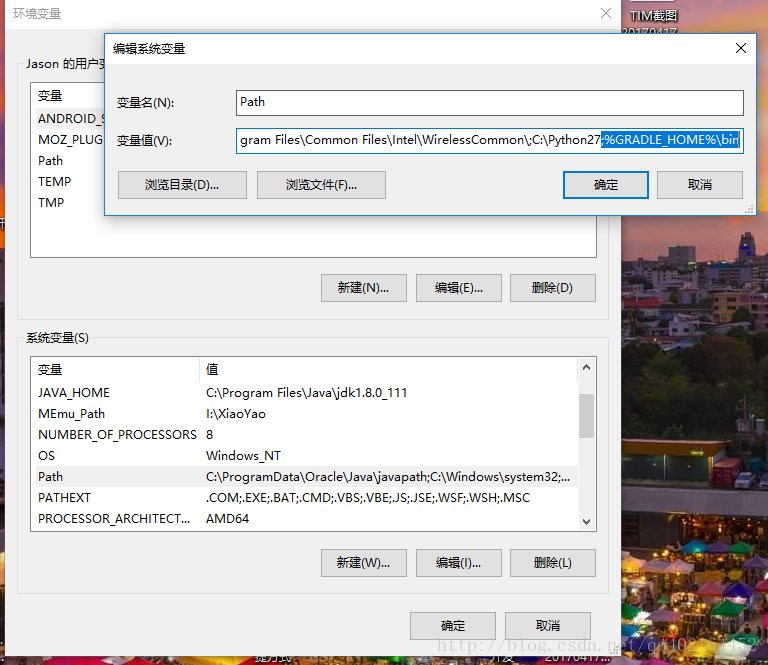The height and width of the screenshot is (665, 768).
Task: Click 删除(D) under user variables
Action: point(552,288)
